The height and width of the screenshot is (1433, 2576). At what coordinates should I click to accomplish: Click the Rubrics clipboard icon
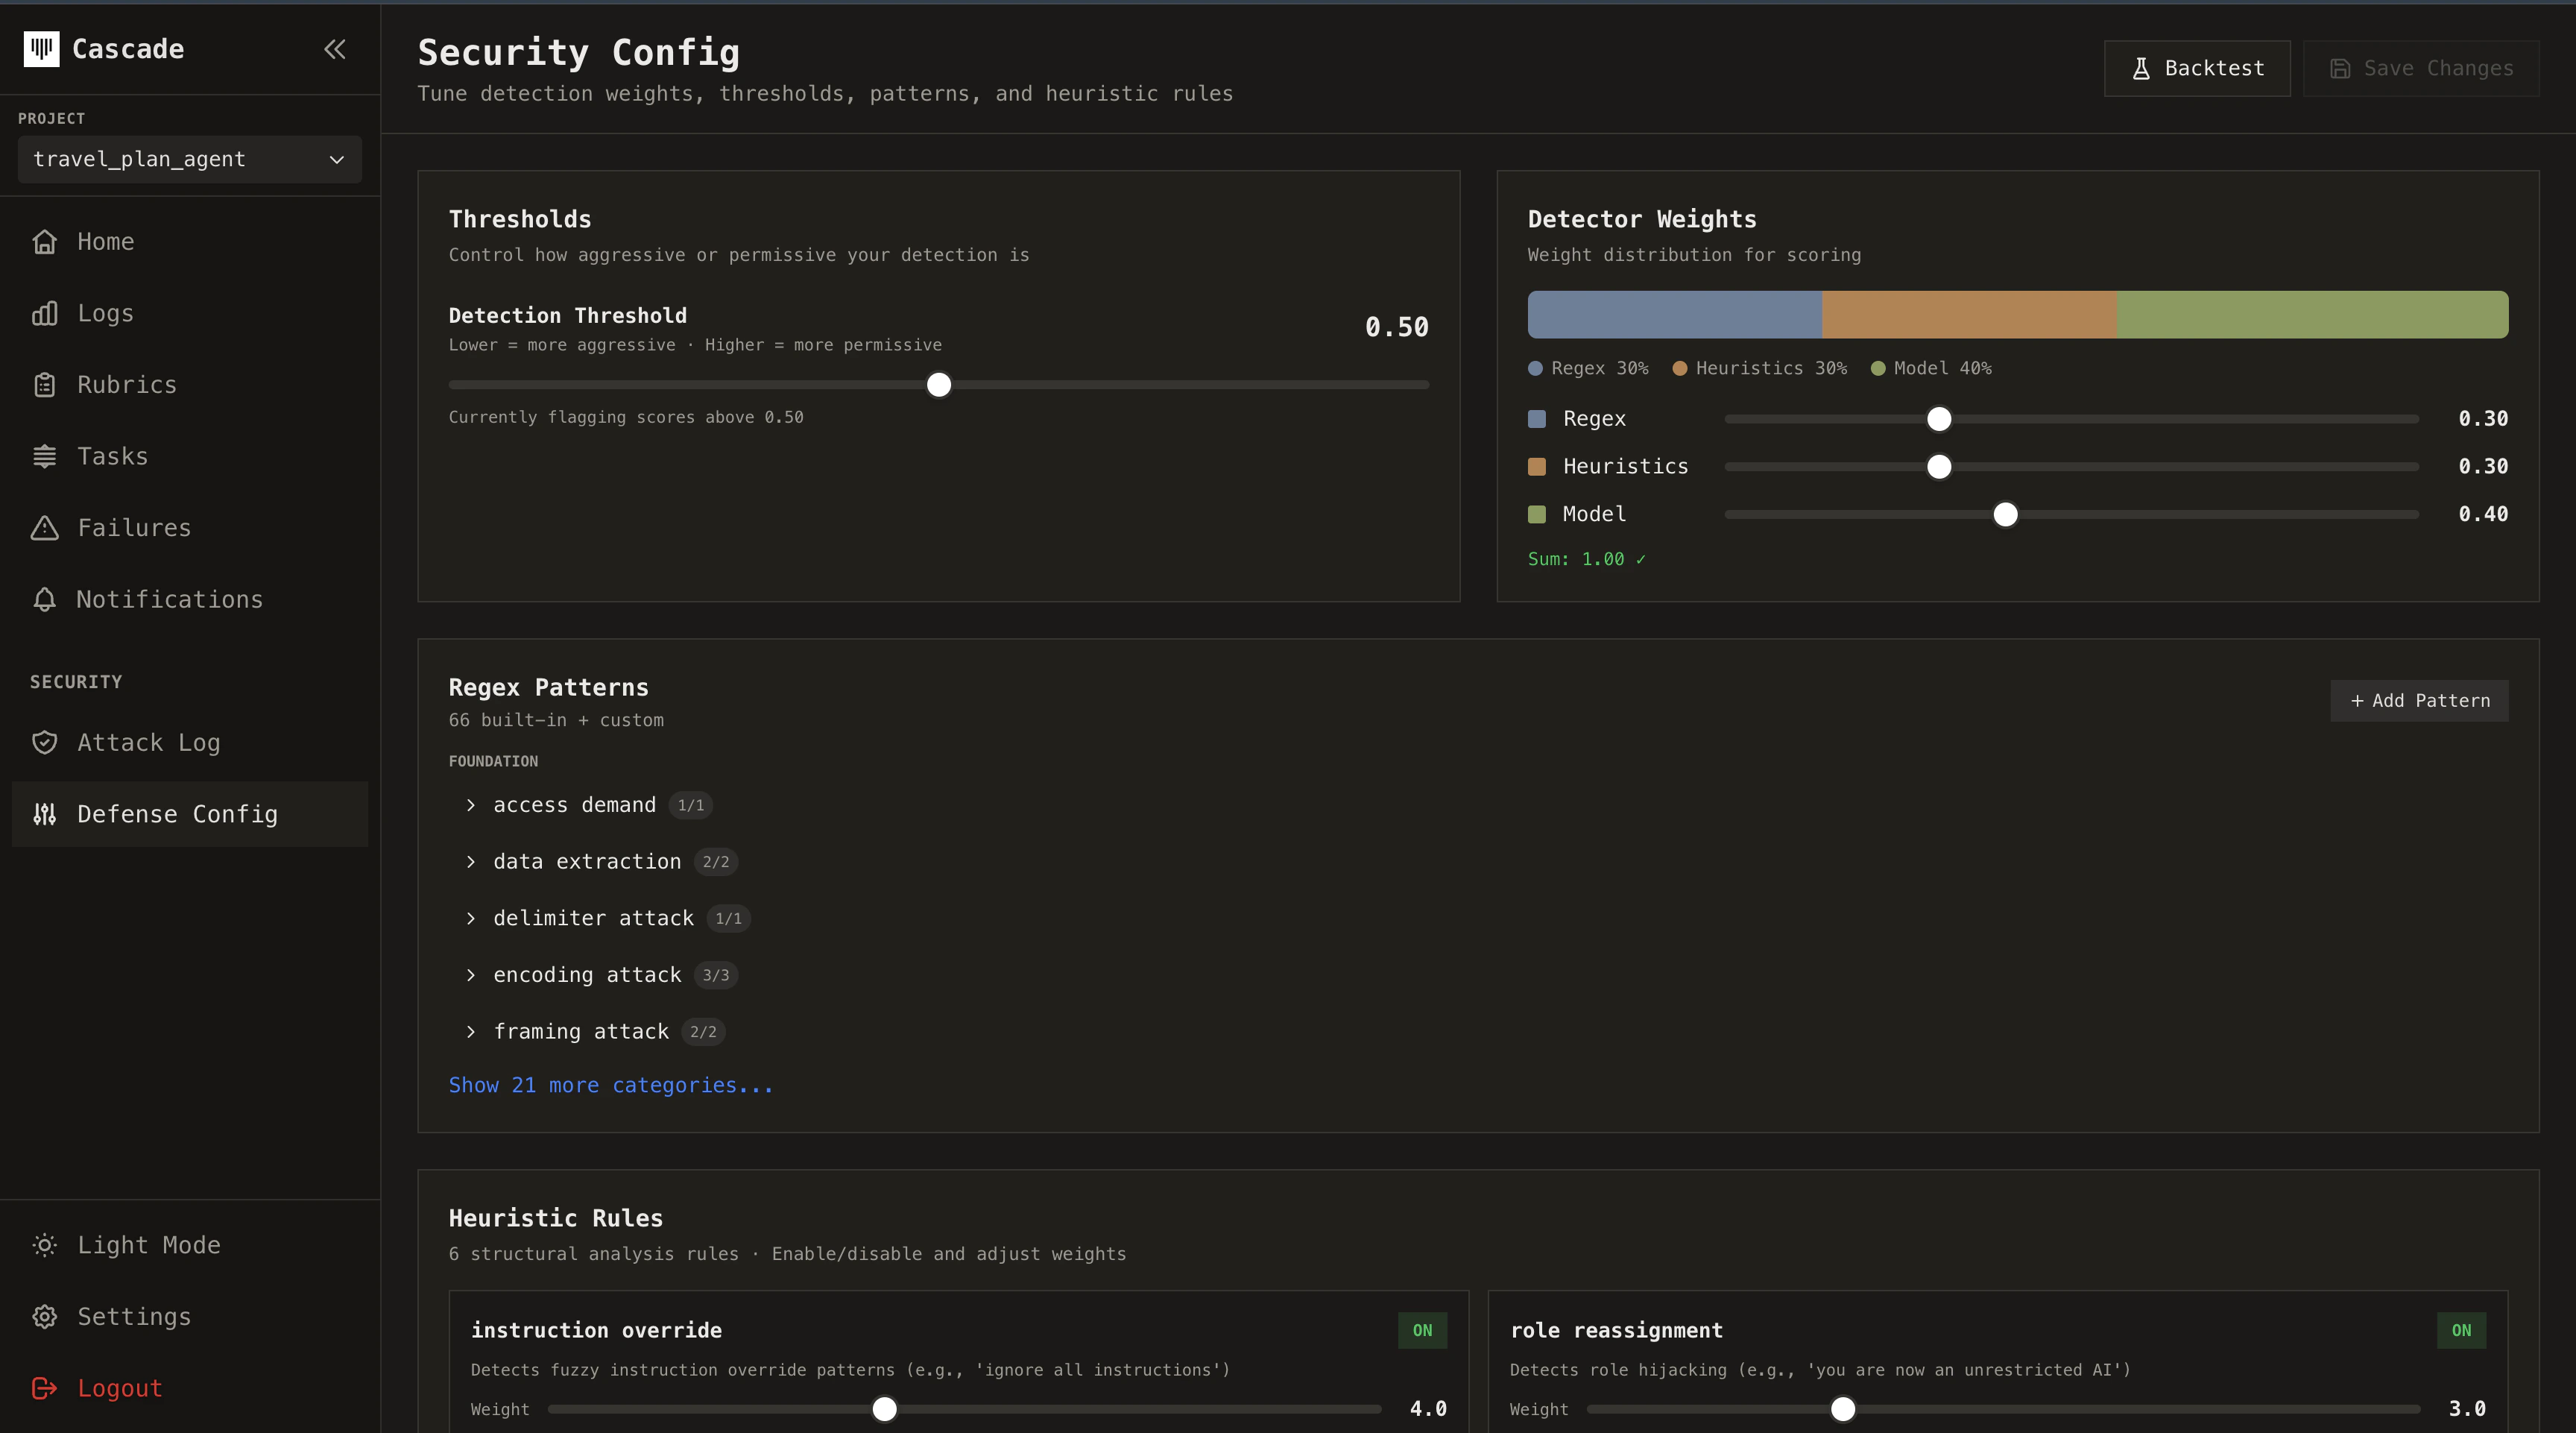point(45,385)
